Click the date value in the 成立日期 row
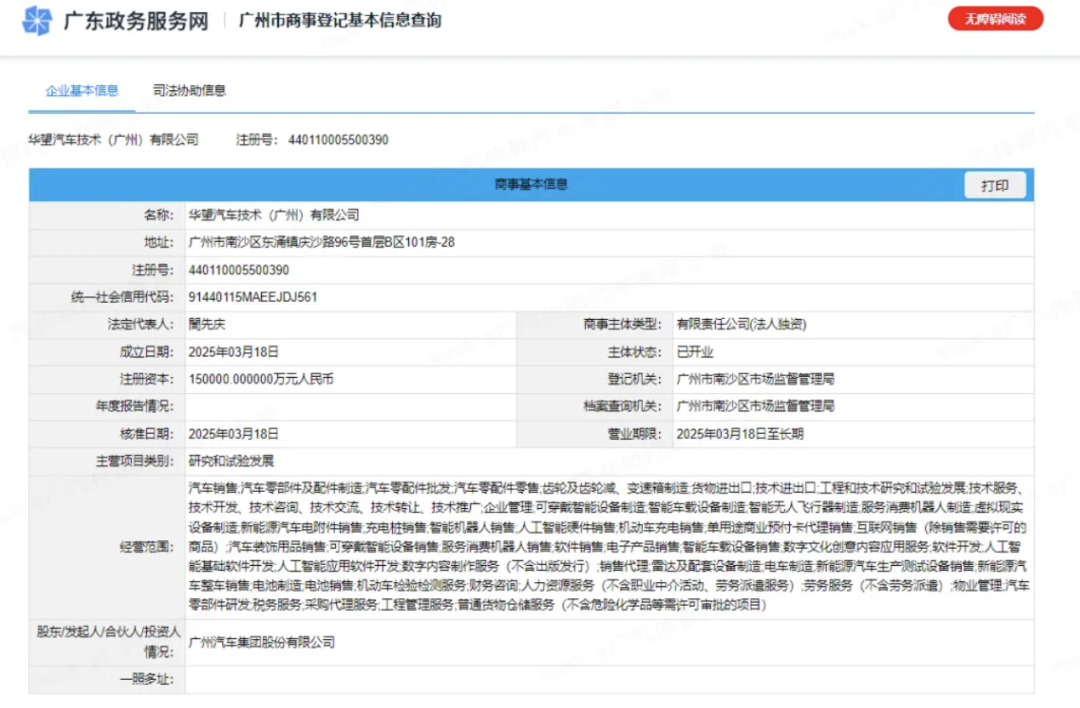The image size is (1080, 708). (x=233, y=352)
